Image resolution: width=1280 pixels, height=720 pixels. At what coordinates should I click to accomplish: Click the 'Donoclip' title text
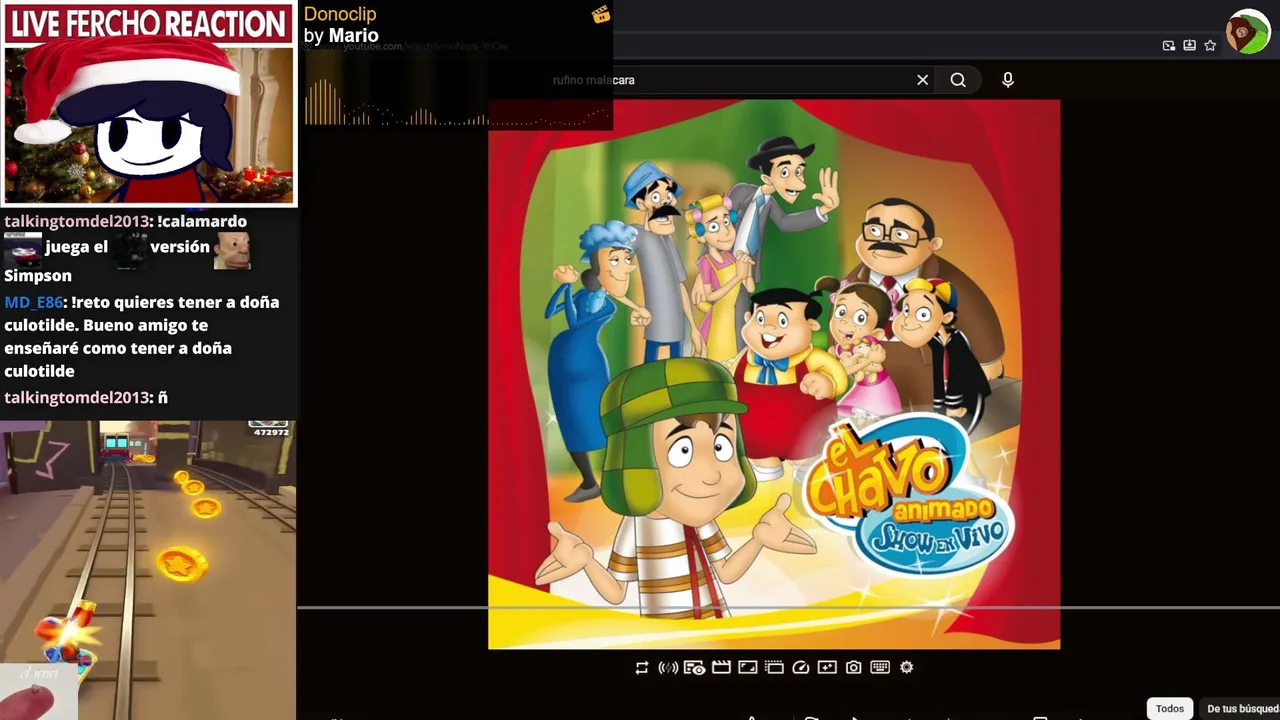tap(340, 14)
